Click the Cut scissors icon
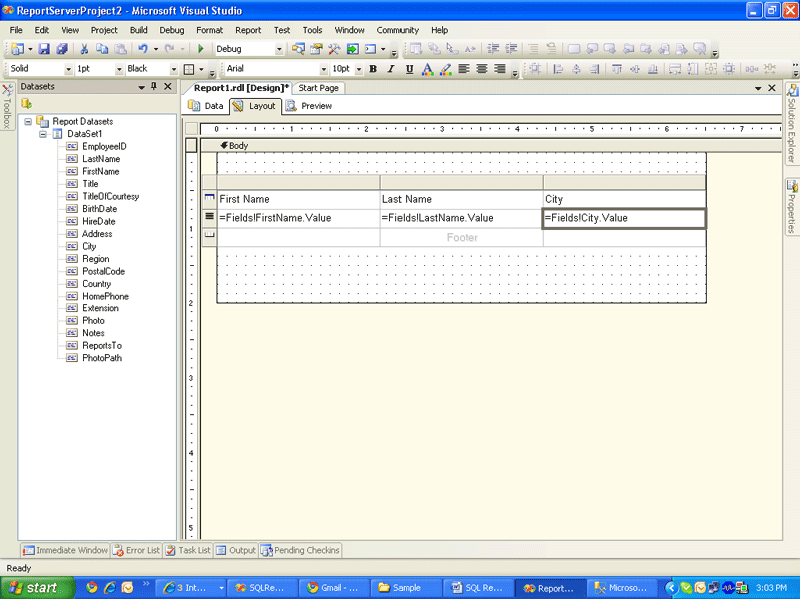The image size is (800, 599). tap(85, 48)
